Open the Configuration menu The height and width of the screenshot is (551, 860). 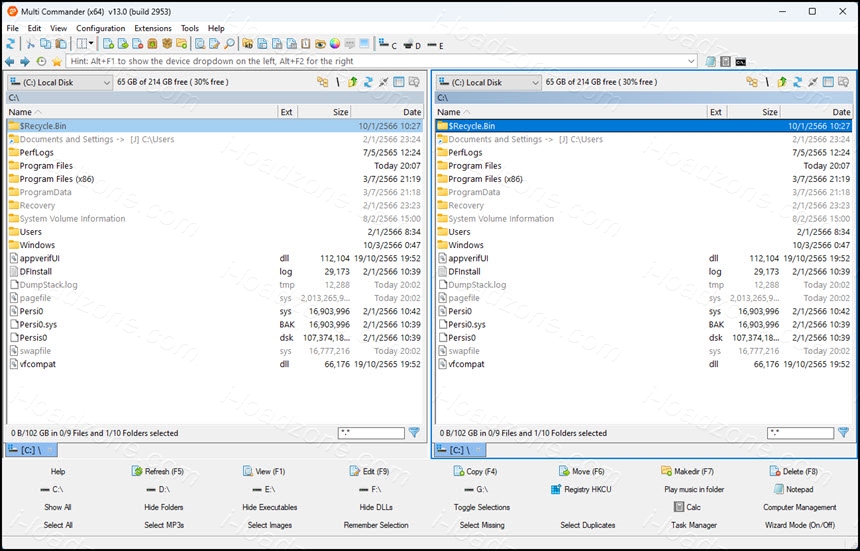pos(100,28)
